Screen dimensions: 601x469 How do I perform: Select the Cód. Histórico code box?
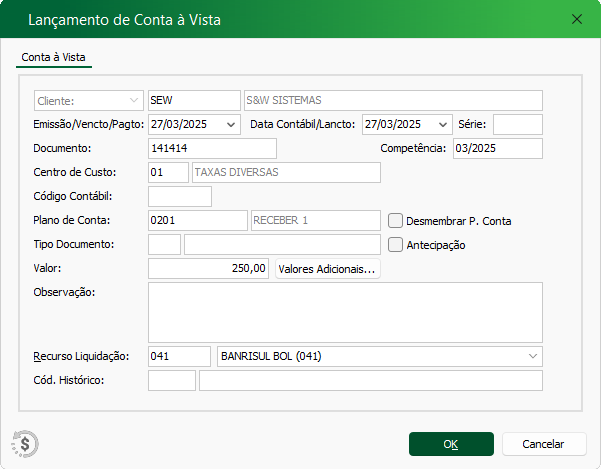point(172,380)
